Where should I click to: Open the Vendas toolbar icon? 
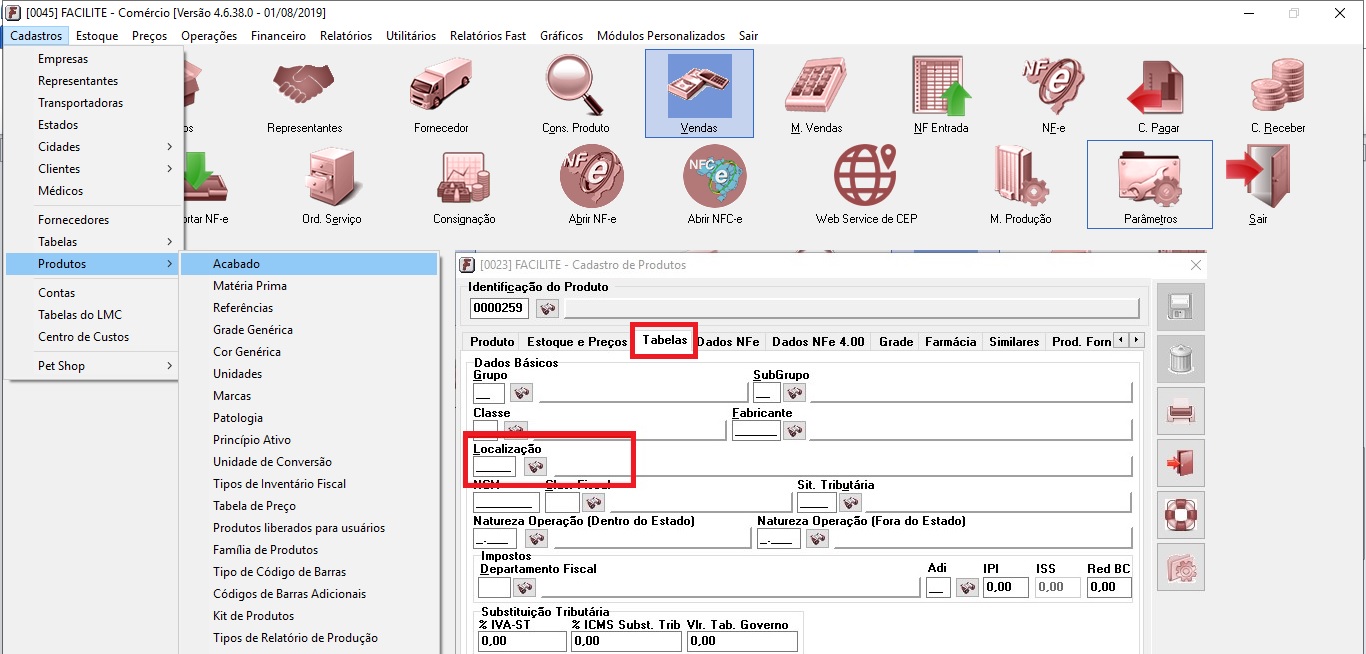(x=699, y=94)
